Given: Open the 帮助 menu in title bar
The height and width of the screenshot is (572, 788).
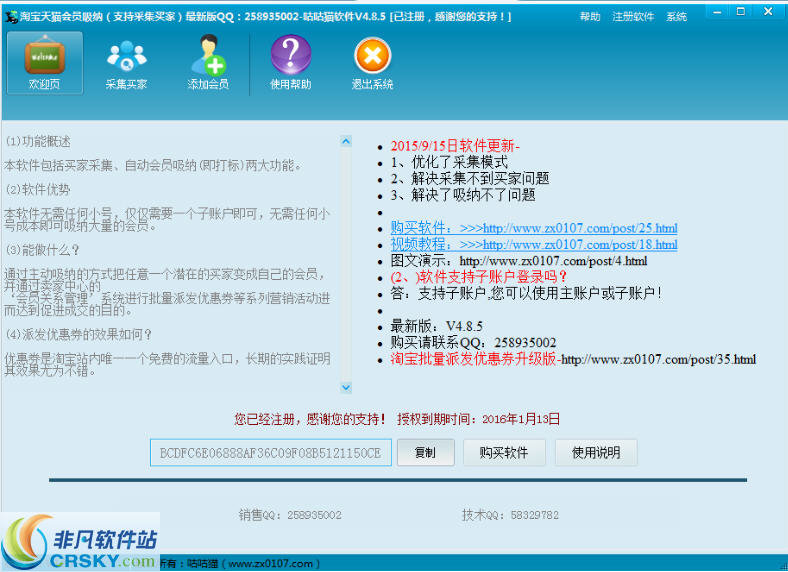Looking at the screenshot, I should point(590,17).
